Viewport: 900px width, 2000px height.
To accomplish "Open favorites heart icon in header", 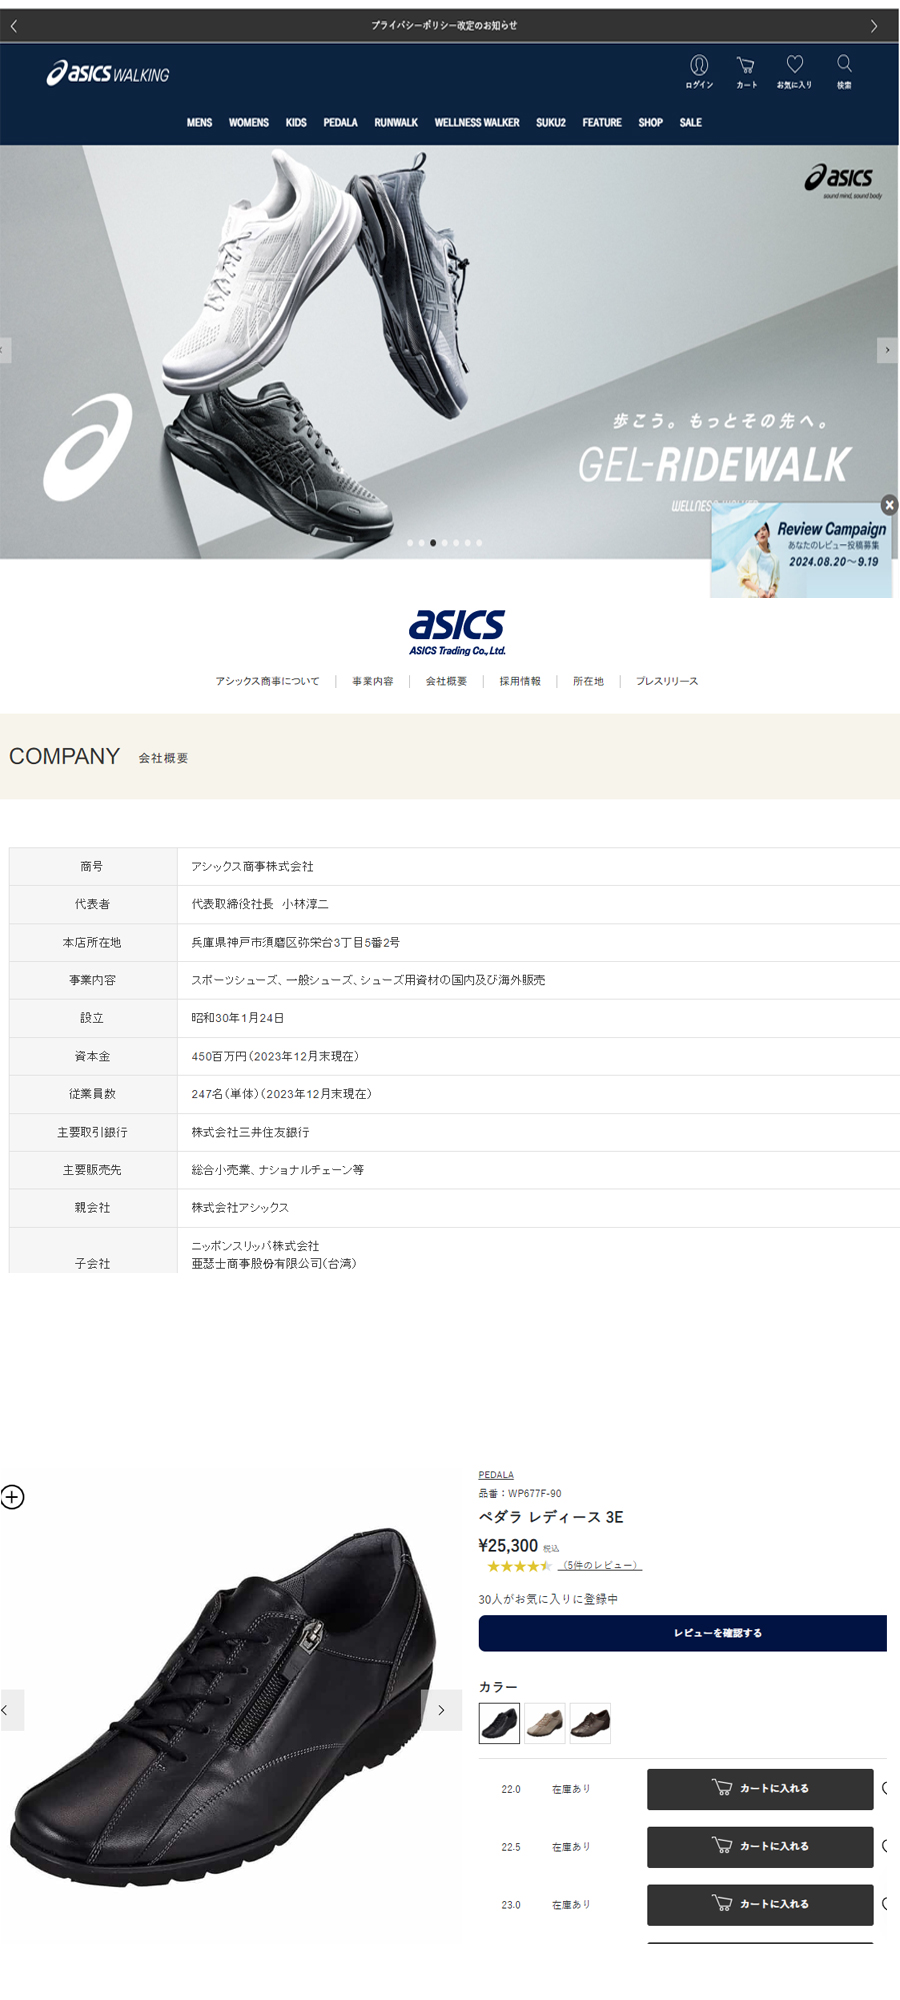I will point(794,71).
